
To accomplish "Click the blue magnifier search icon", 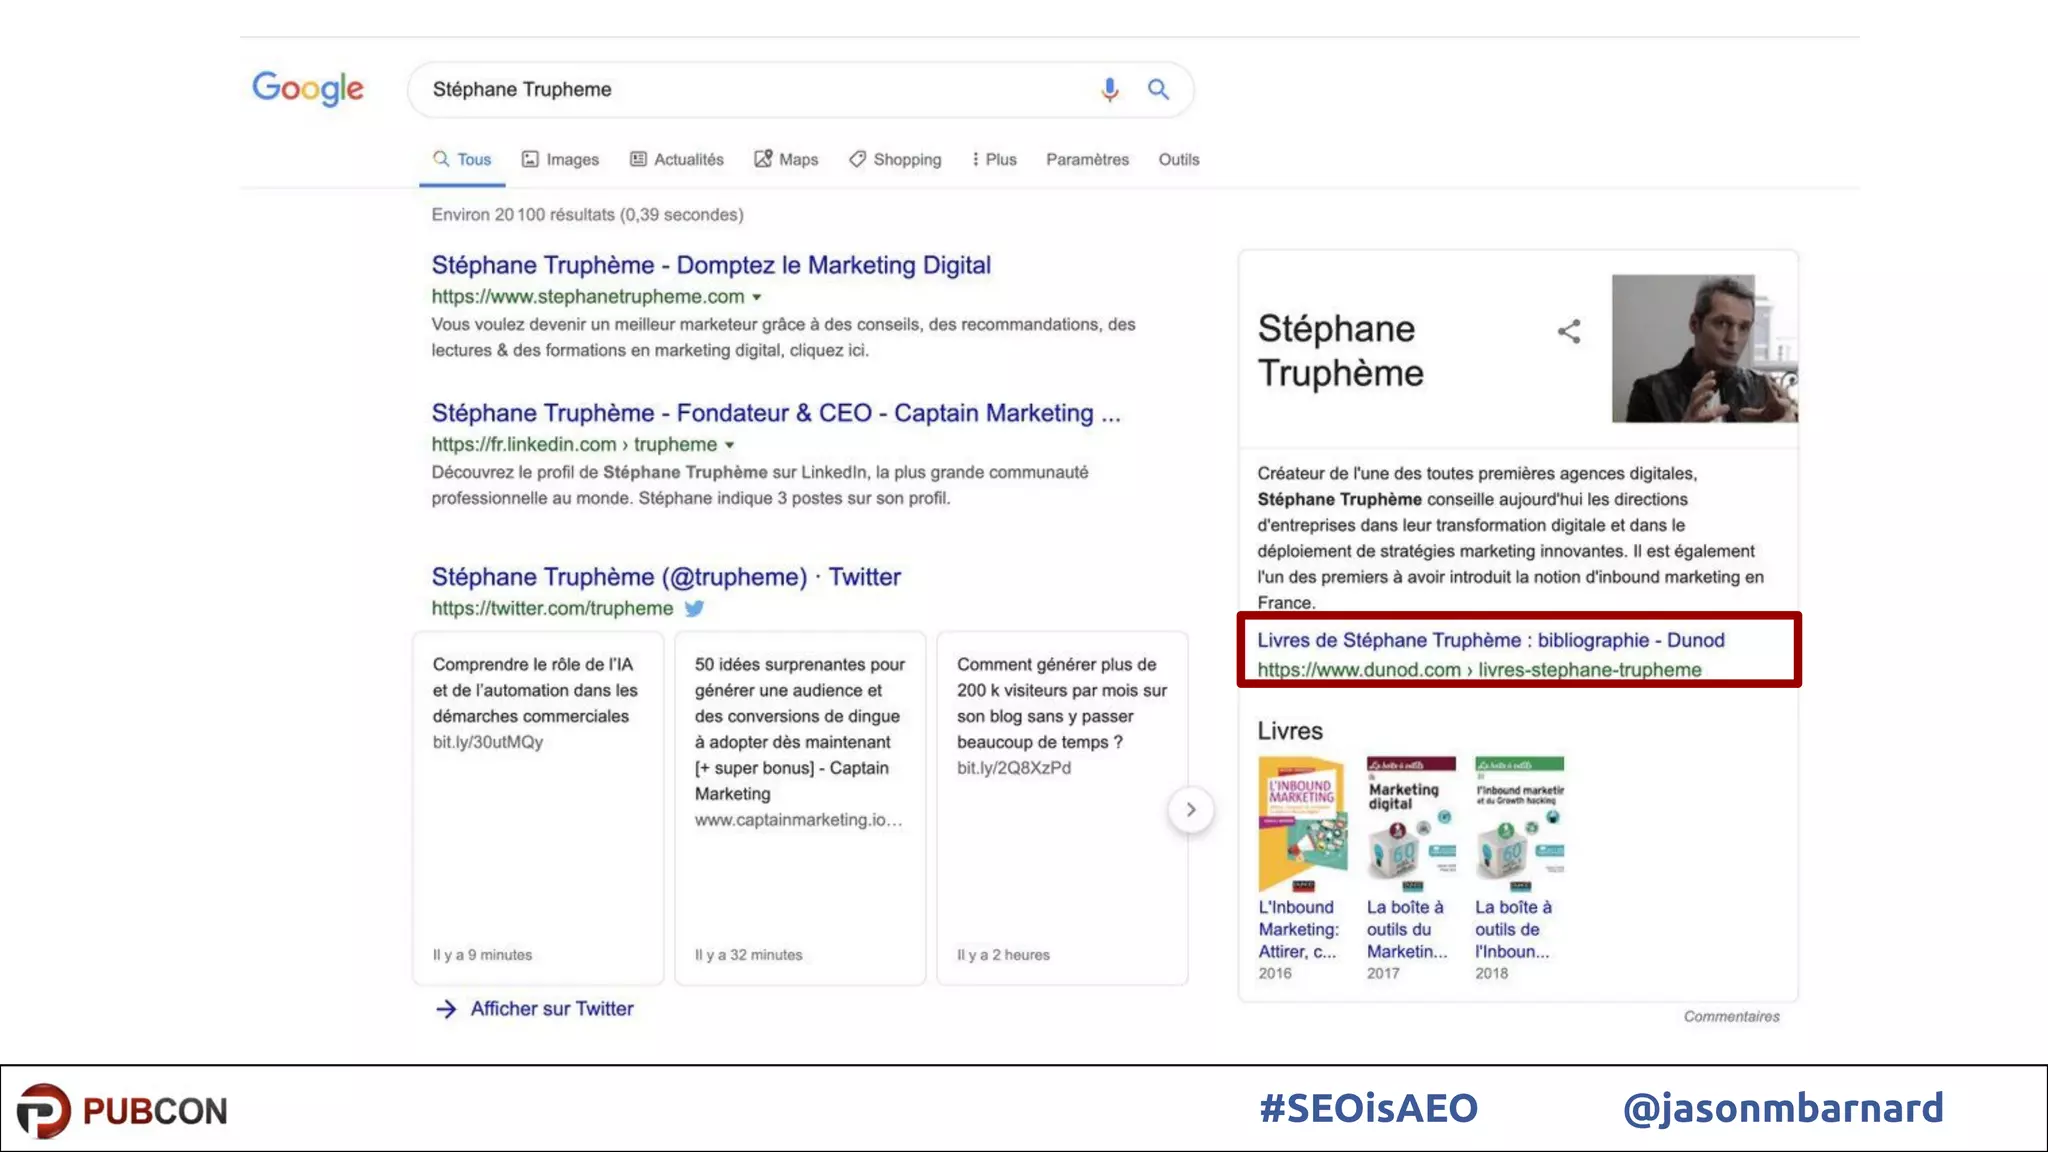I will click(x=1158, y=89).
